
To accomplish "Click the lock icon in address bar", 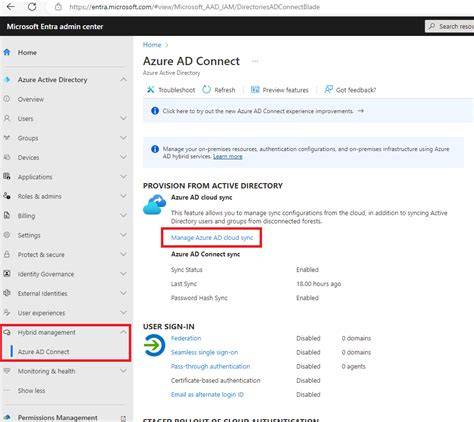I will point(58,7).
